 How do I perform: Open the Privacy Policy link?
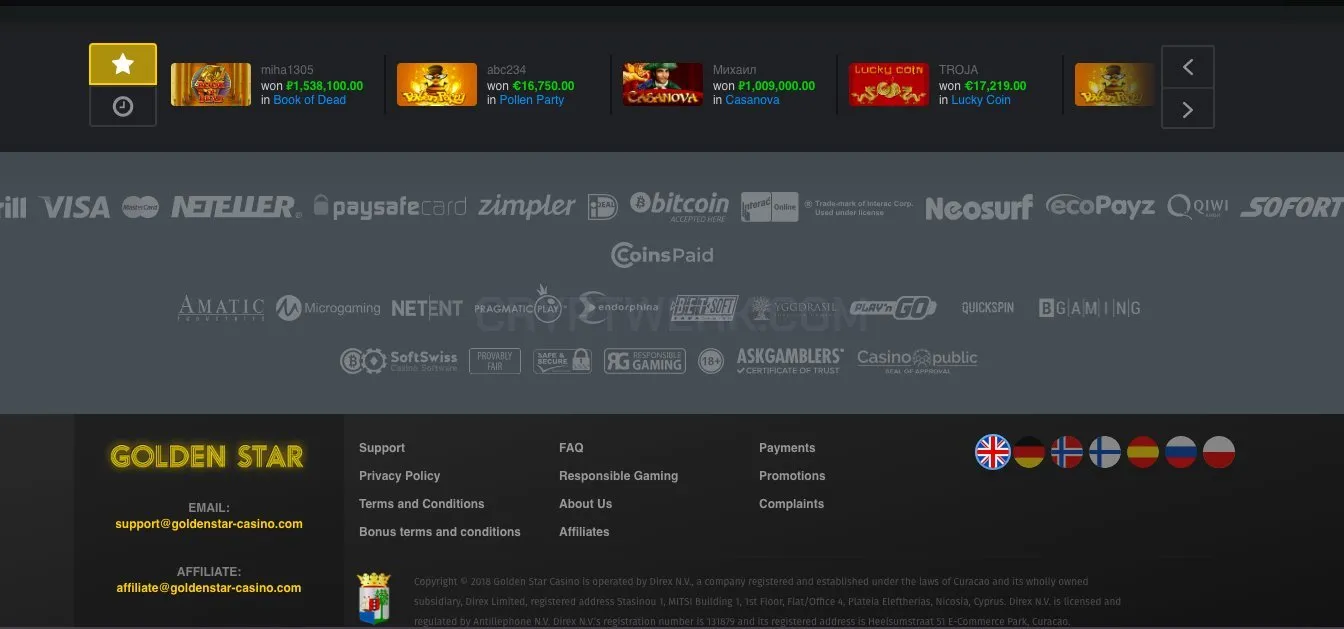coord(400,476)
